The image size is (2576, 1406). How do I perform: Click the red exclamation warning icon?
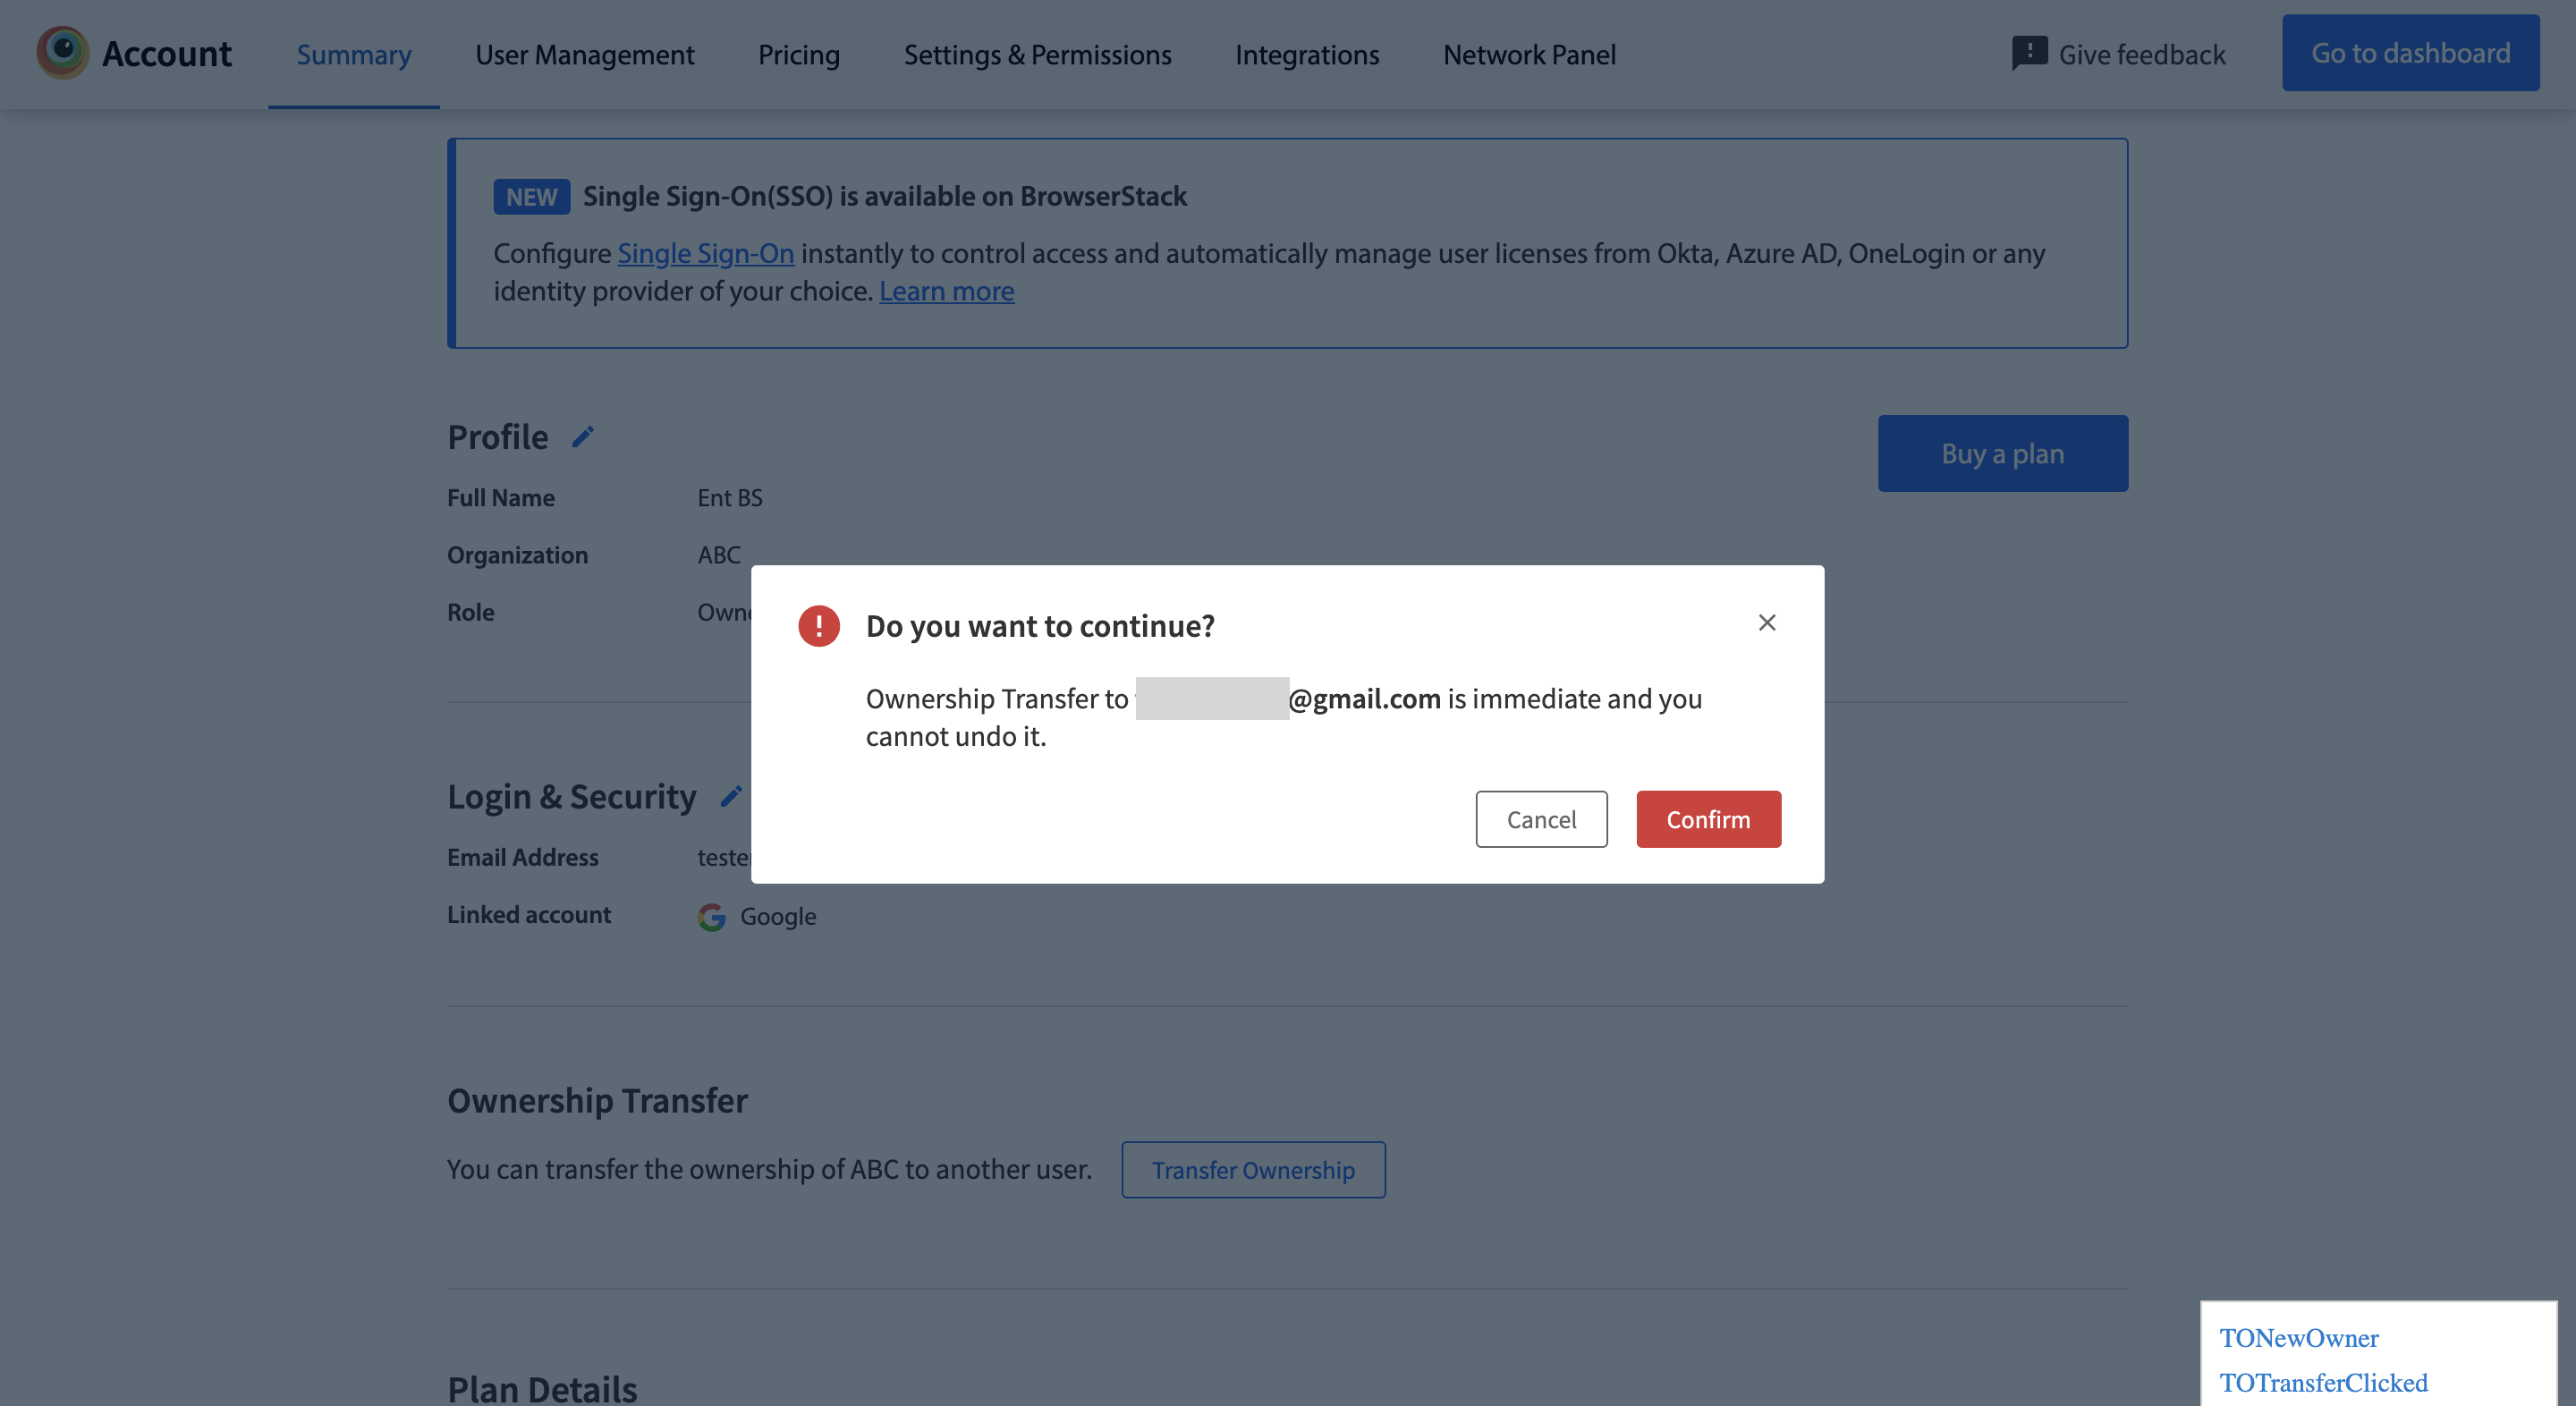tap(818, 626)
